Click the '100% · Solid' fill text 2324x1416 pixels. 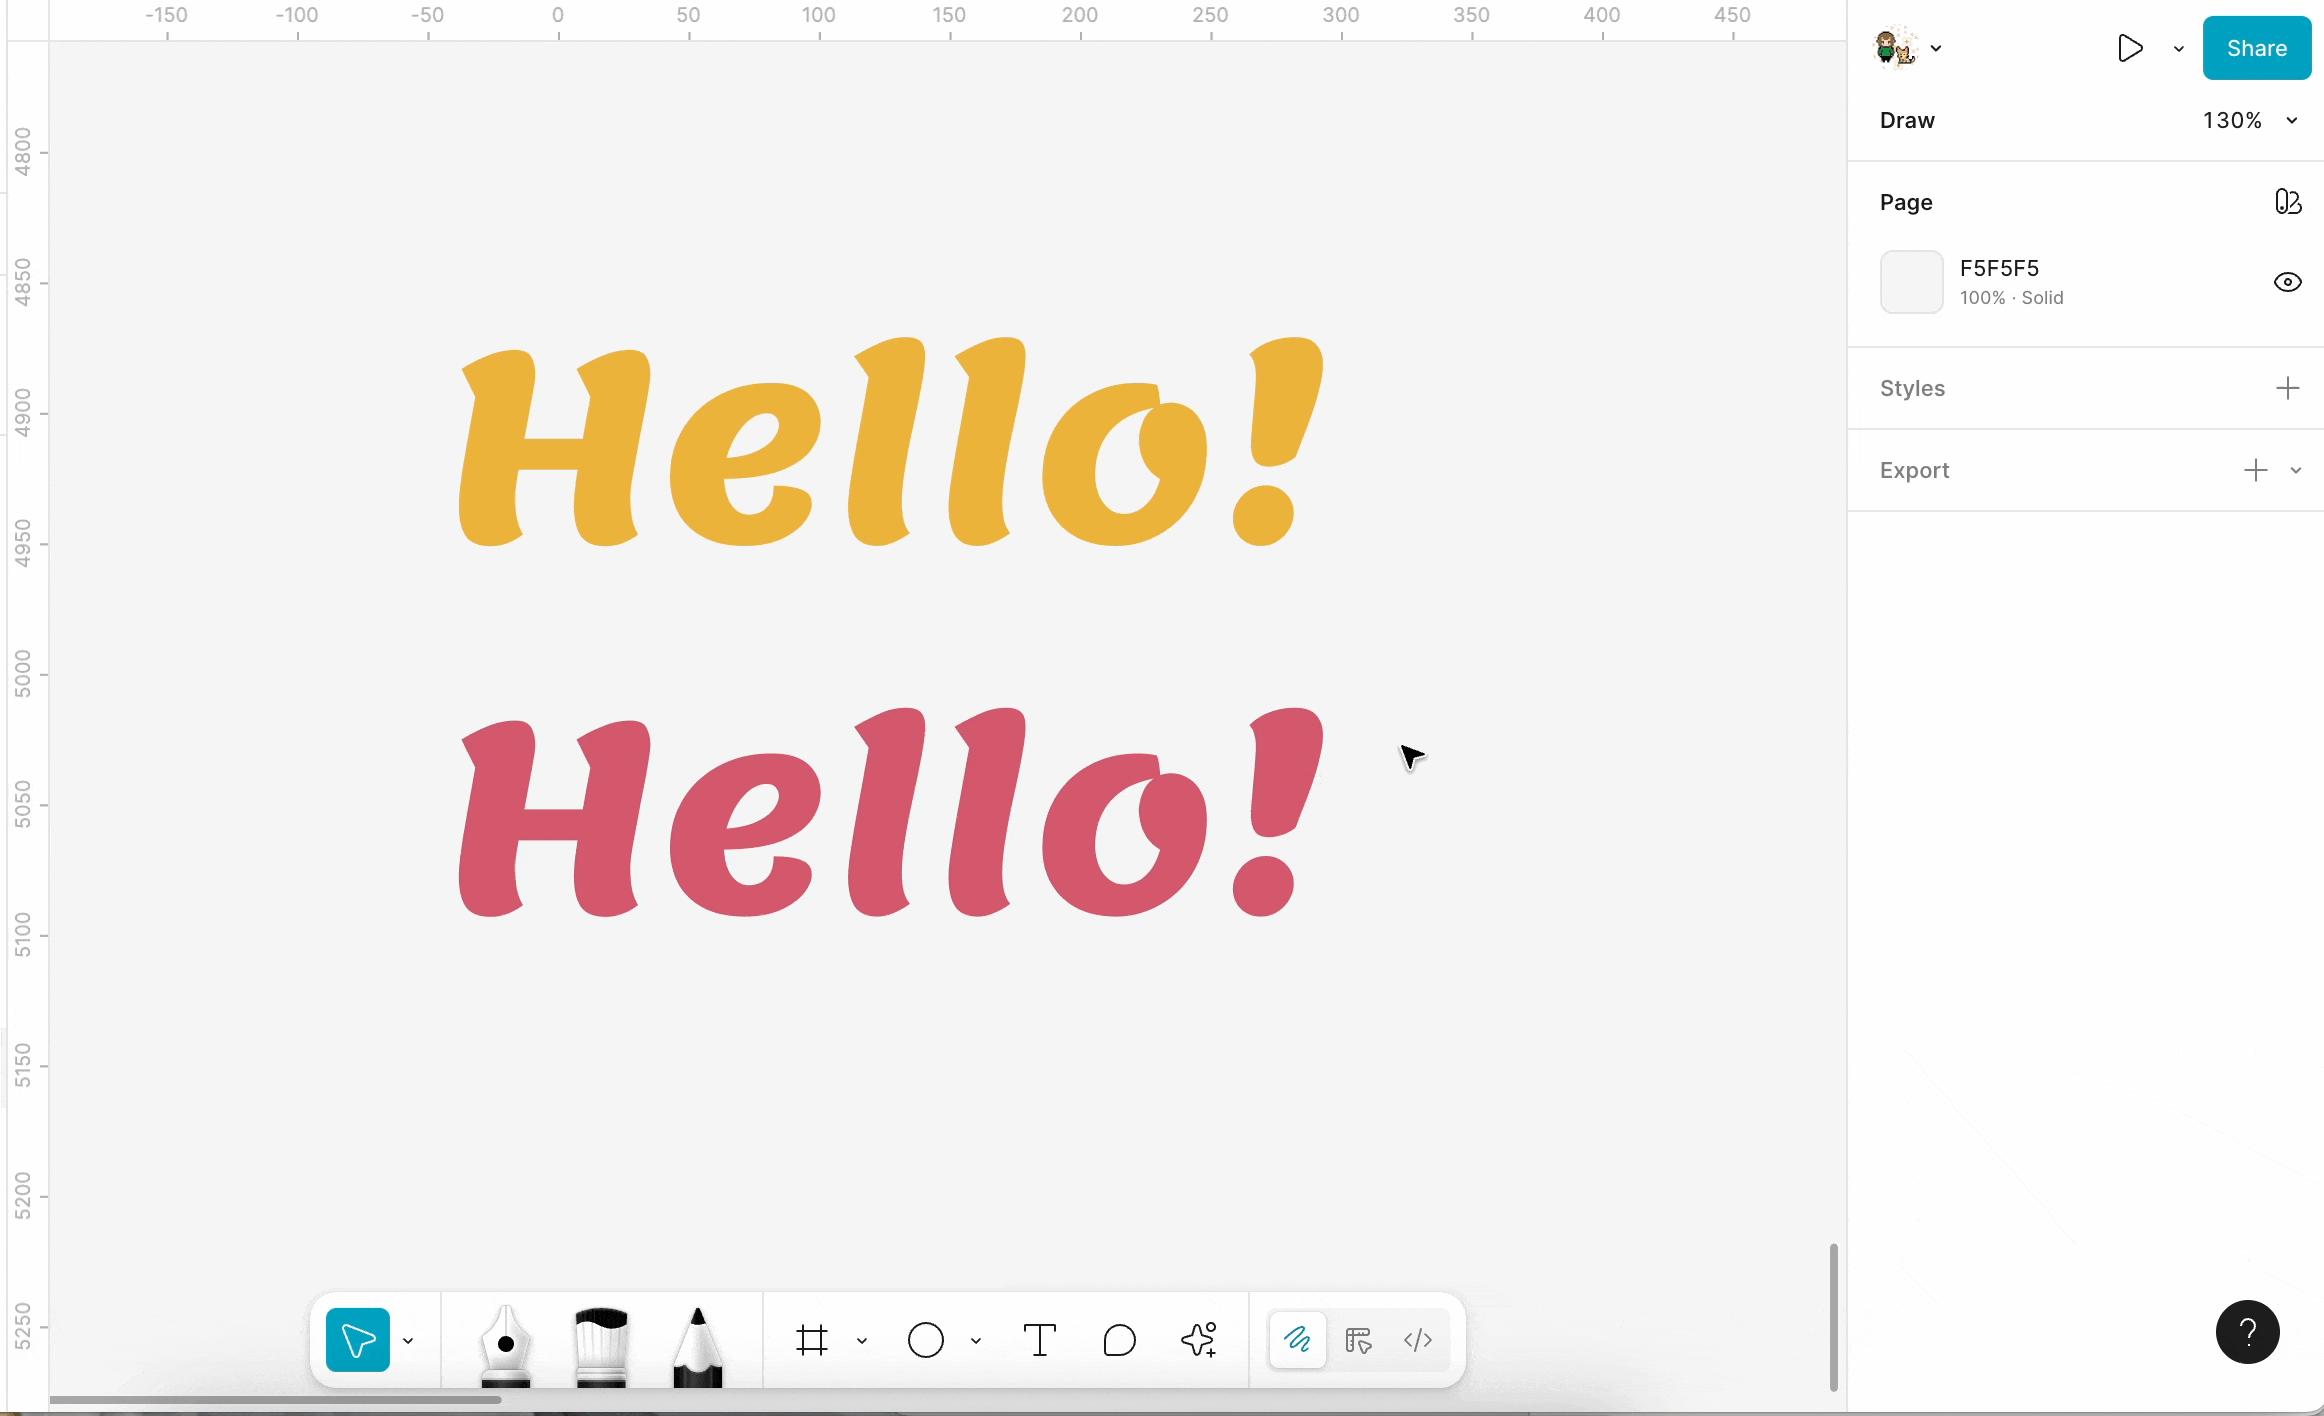2012,298
